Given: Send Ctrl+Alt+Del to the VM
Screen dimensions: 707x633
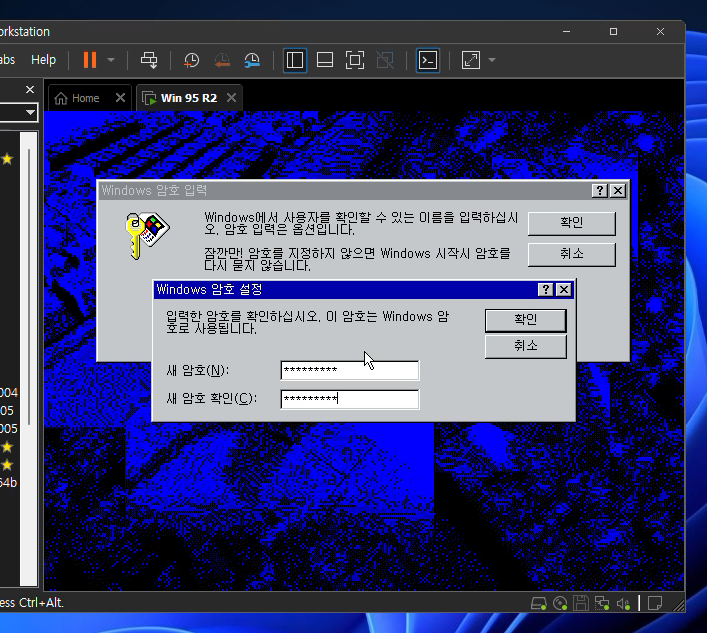Looking at the screenshot, I should [x=149, y=60].
